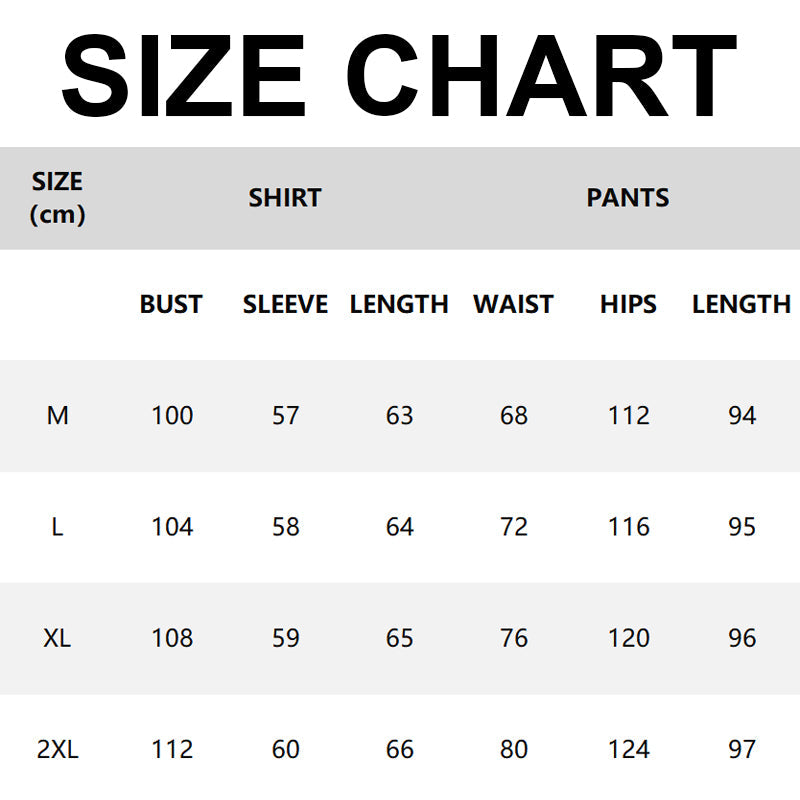Select the L size row label
The width and height of the screenshot is (800, 800).
57,527
